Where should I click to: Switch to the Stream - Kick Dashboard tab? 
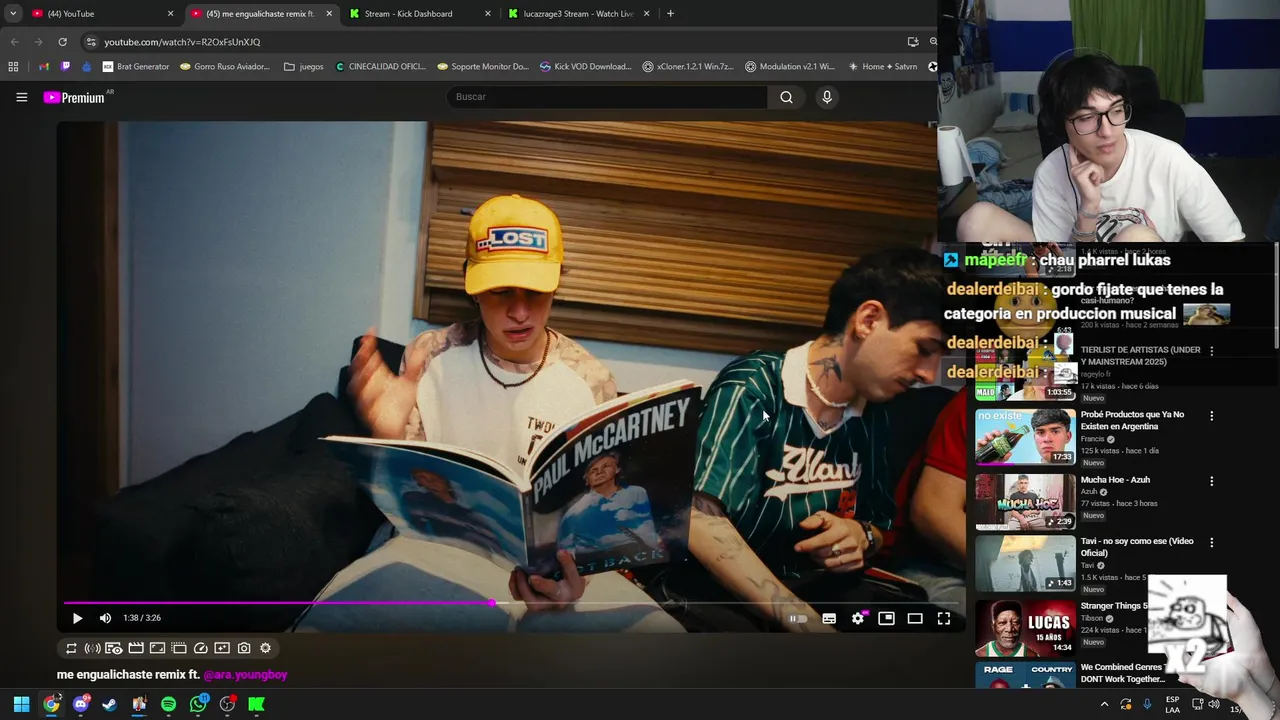(x=418, y=14)
